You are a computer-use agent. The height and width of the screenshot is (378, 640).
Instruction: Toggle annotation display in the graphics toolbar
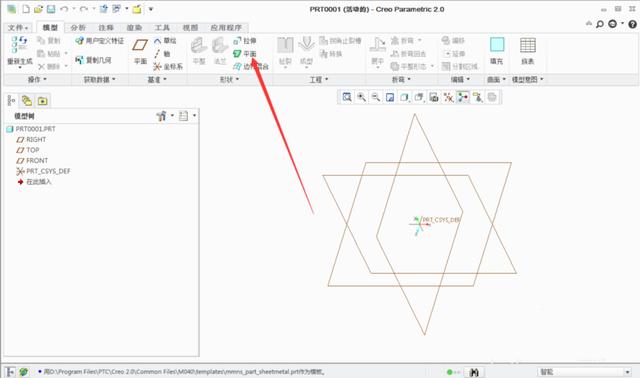tap(478, 97)
